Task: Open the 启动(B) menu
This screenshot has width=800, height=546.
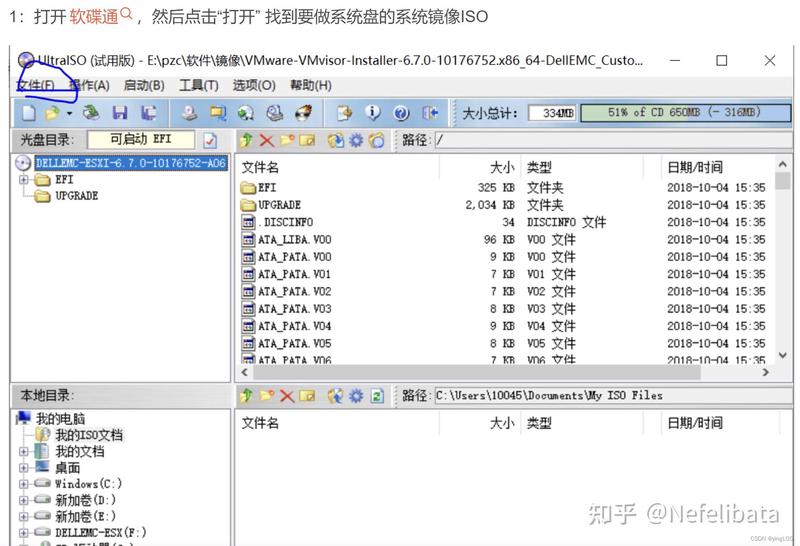Action: click(x=144, y=85)
